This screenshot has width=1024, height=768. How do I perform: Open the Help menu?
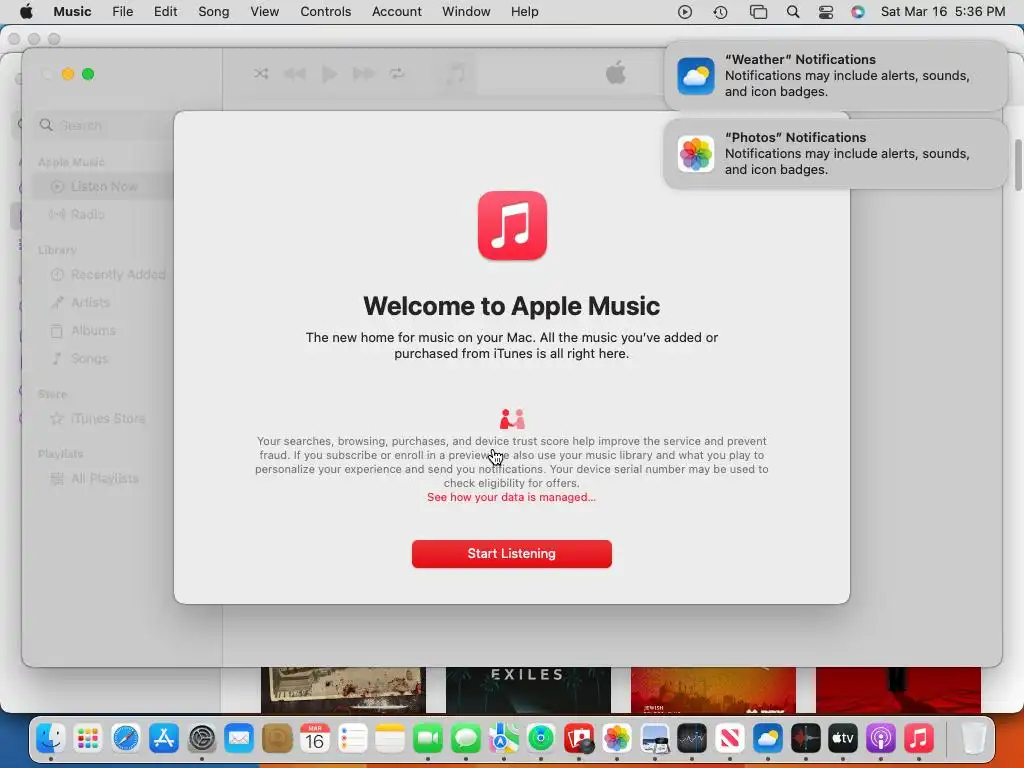click(524, 12)
